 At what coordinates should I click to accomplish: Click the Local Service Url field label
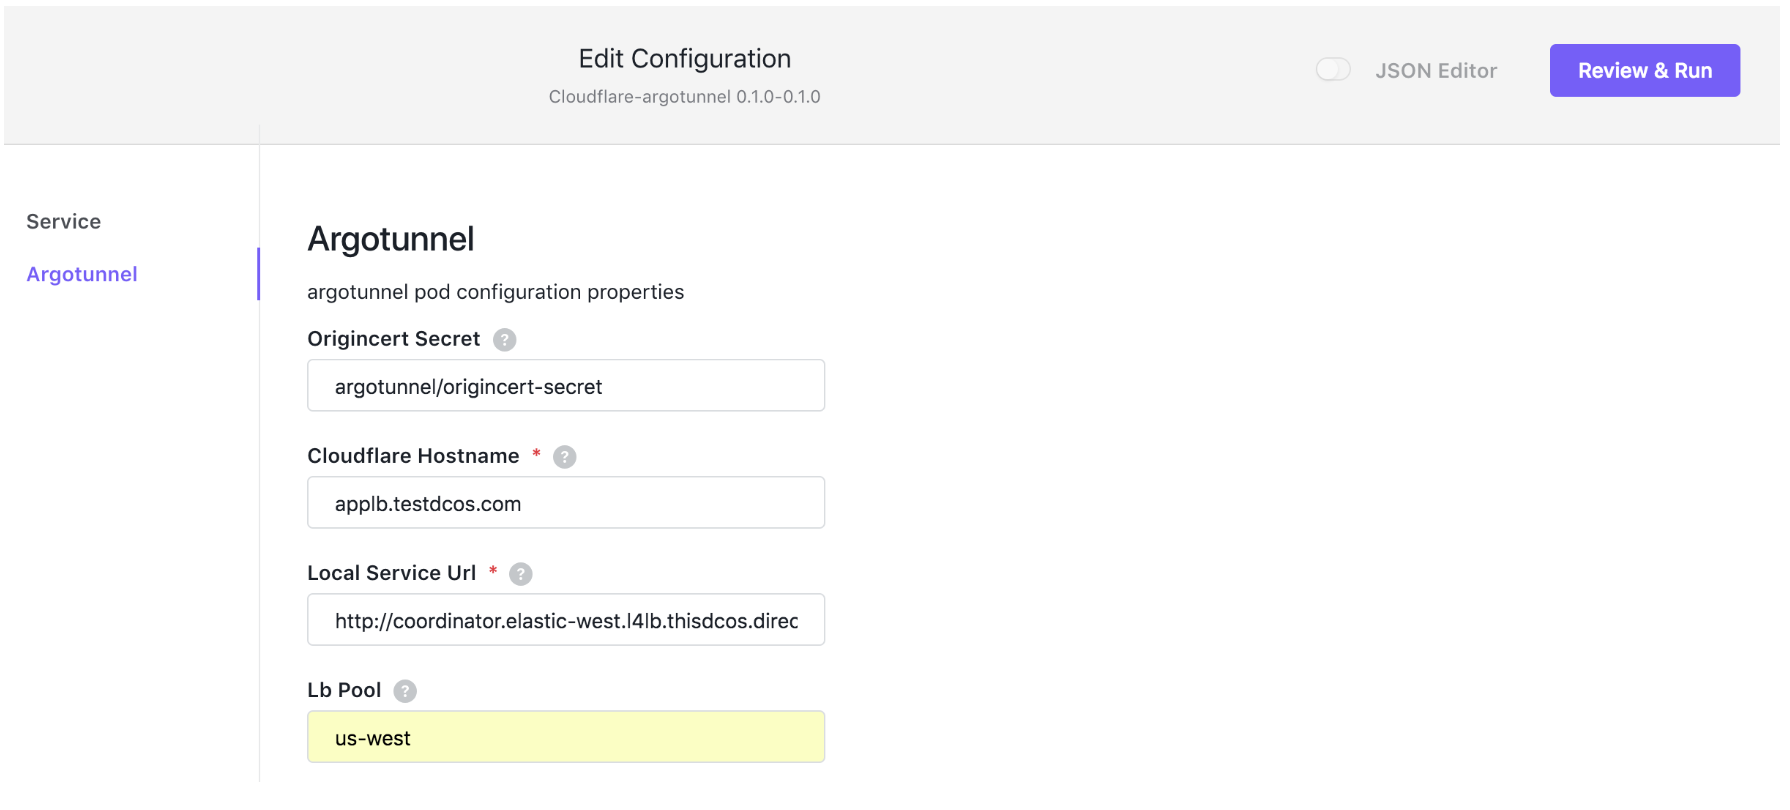click(x=392, y=573)
